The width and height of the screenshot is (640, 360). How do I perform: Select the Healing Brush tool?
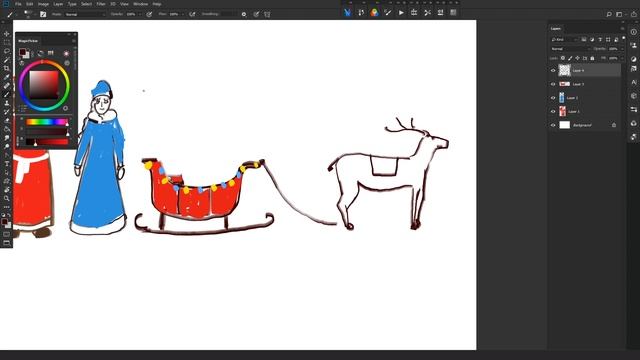pyautogui.click(x=7, y=86)
